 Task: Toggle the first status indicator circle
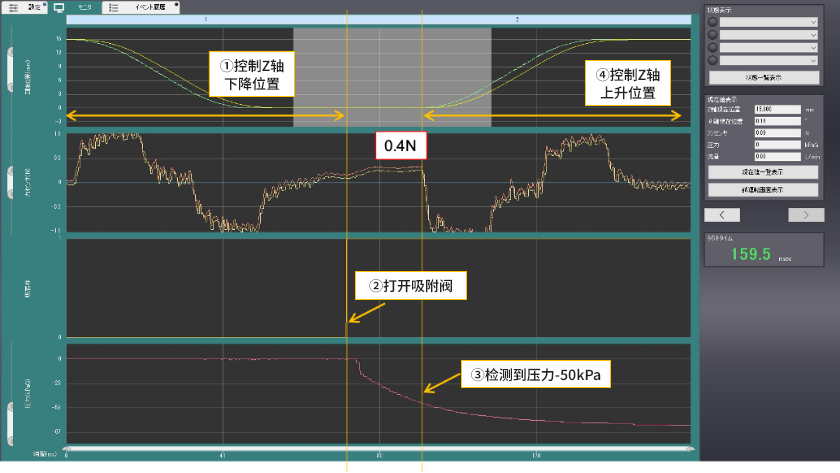pyautogui.click(x=712, y=22)
